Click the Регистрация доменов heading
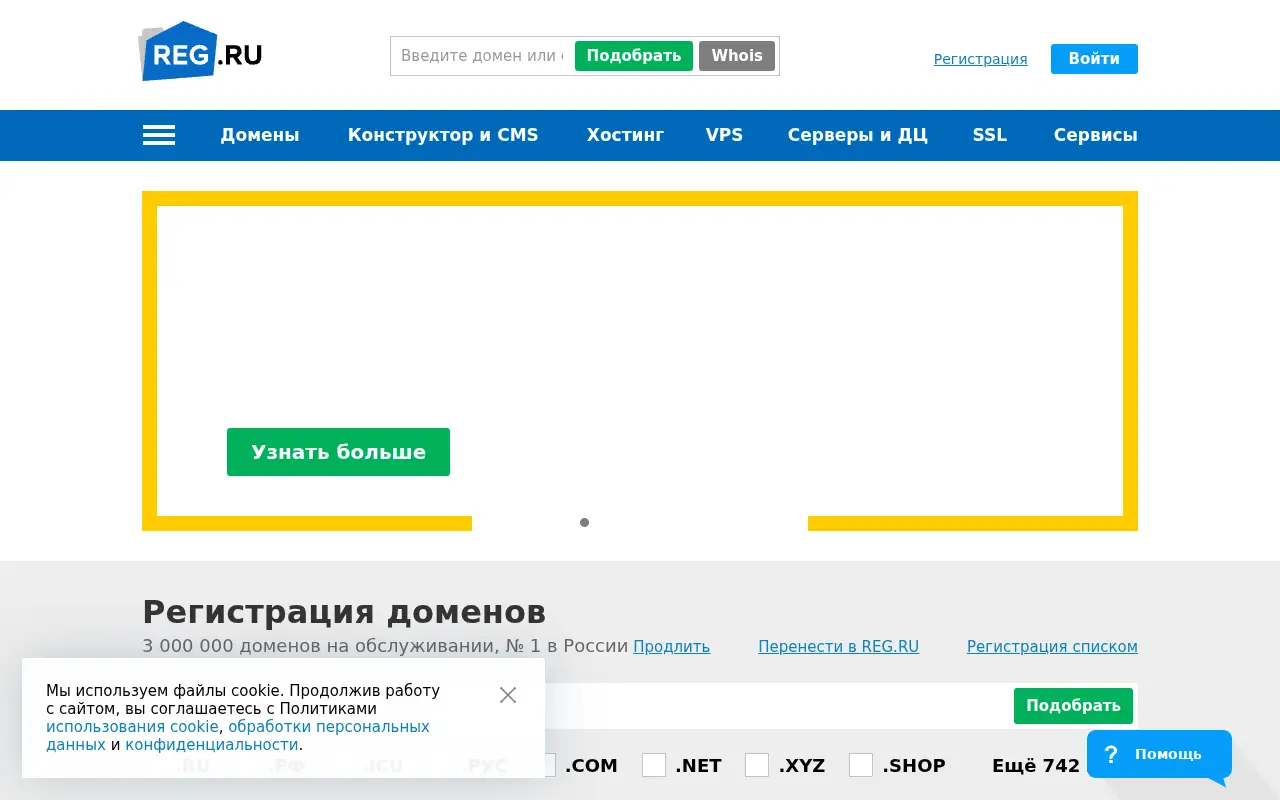Viewport: 1280px width, 800px height. pyautogui.click(x=344, y=612)
